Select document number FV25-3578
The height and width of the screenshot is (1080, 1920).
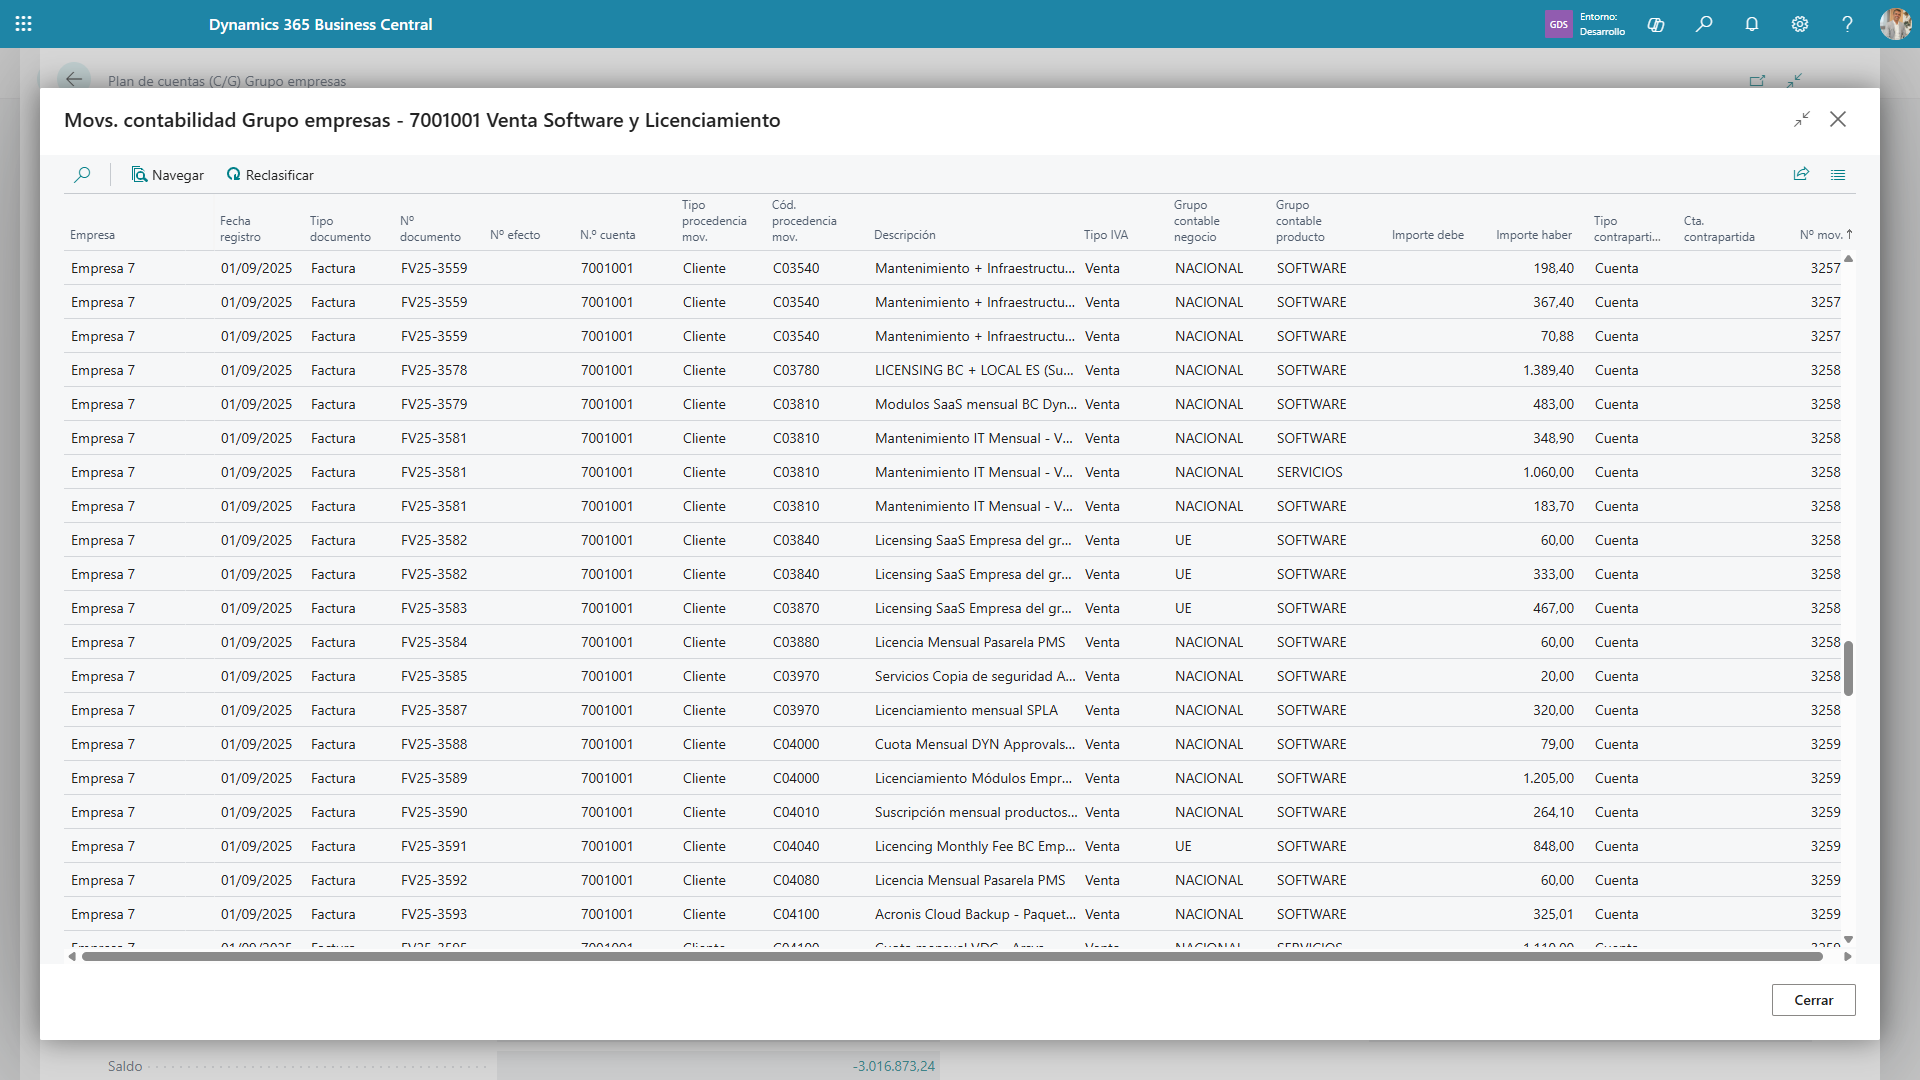pyautogui.click(x=434, y=370)
